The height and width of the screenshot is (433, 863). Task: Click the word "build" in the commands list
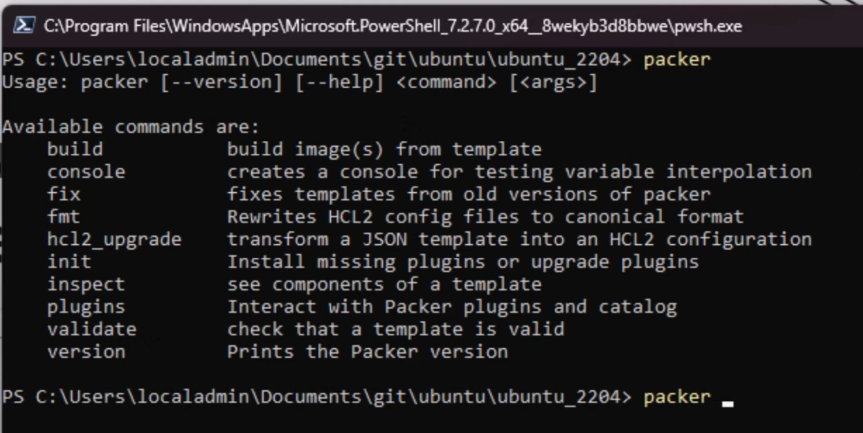pyautogui.click(x=74, y=149)
